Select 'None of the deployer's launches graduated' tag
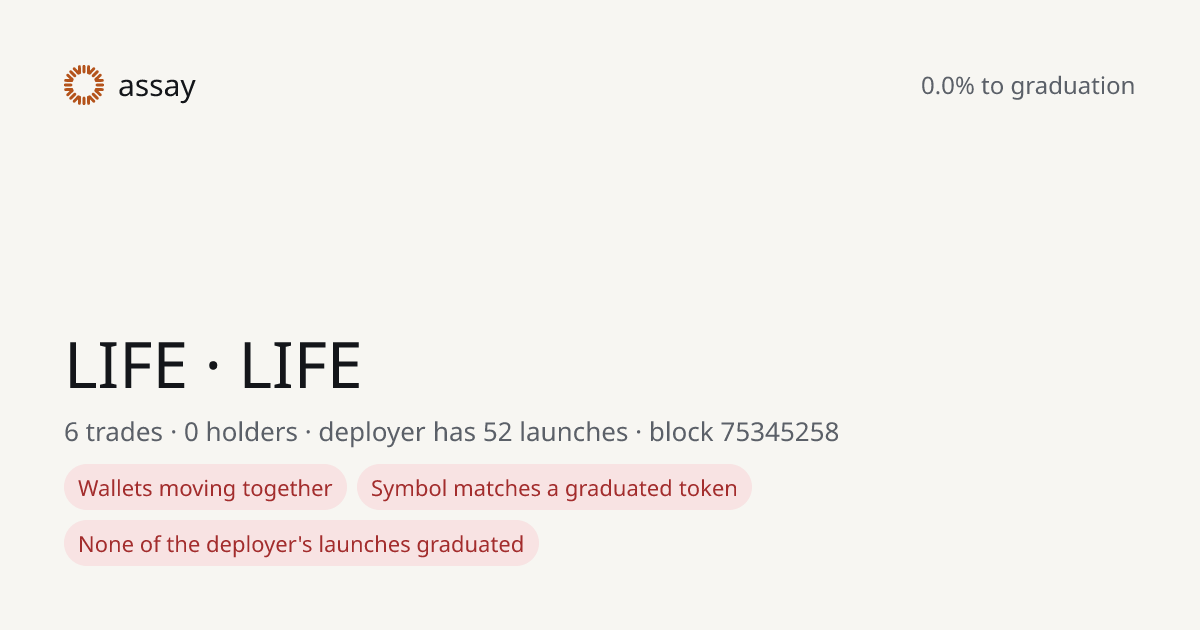This screenshot has height=630, width=1200. click(301, 544)
